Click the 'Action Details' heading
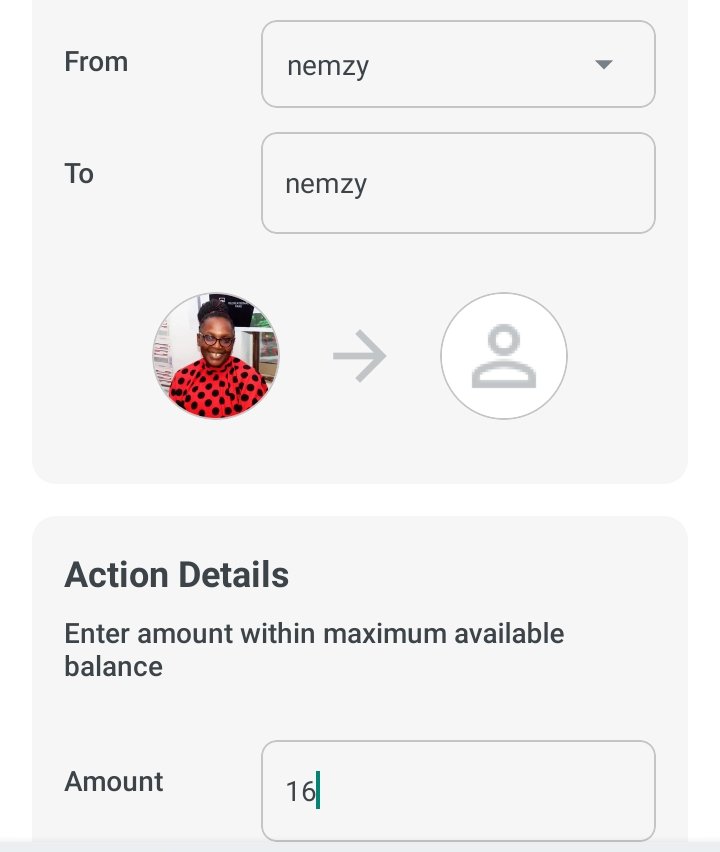This screenshot has height=852, width=720. (x=177, y=575)
